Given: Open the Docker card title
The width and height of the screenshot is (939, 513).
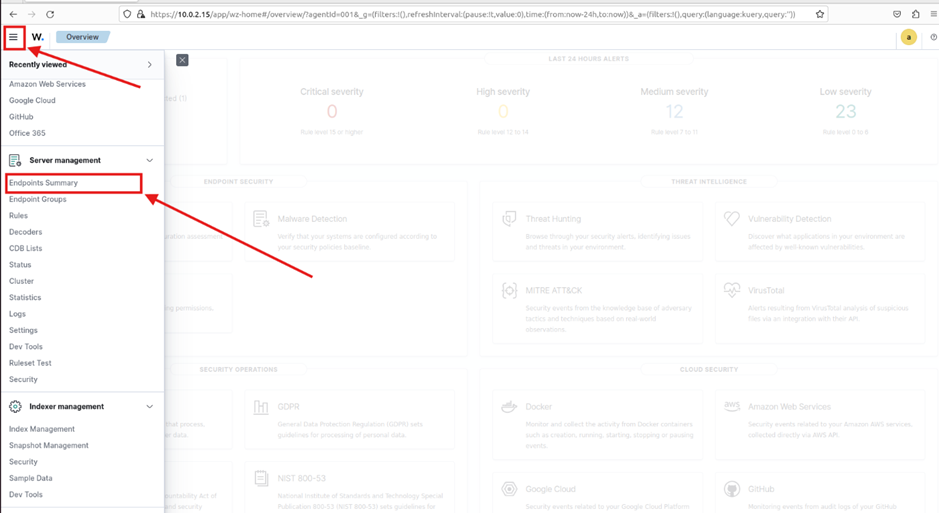Looking at the screenshot, I should click(538, 407).
